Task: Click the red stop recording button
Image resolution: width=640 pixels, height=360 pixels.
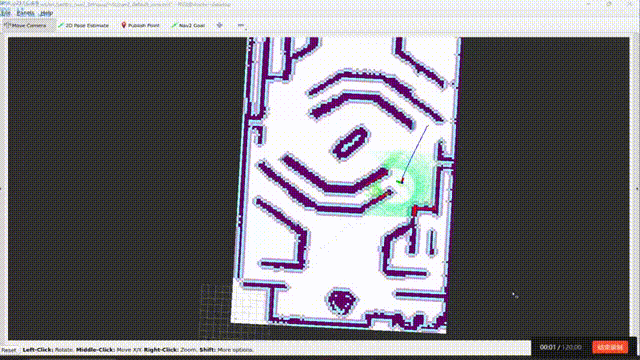Action: click(610, 347)
